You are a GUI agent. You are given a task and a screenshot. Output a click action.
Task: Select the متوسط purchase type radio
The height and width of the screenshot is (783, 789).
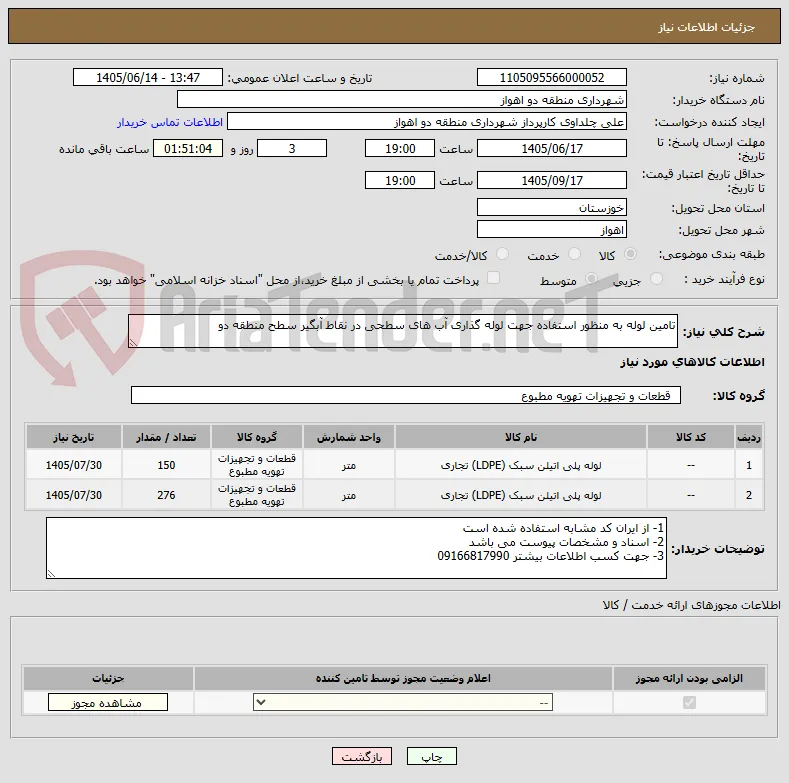[x=591, y=279]
